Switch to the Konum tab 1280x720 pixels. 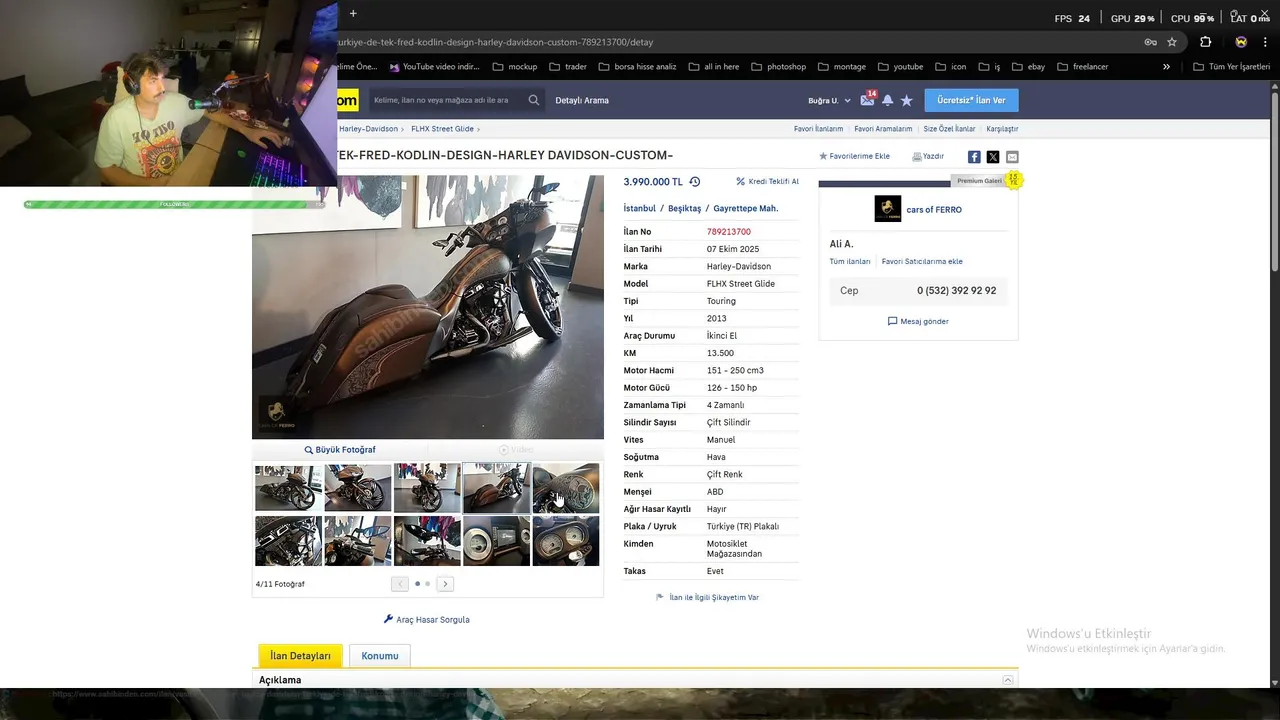(380, 656)
